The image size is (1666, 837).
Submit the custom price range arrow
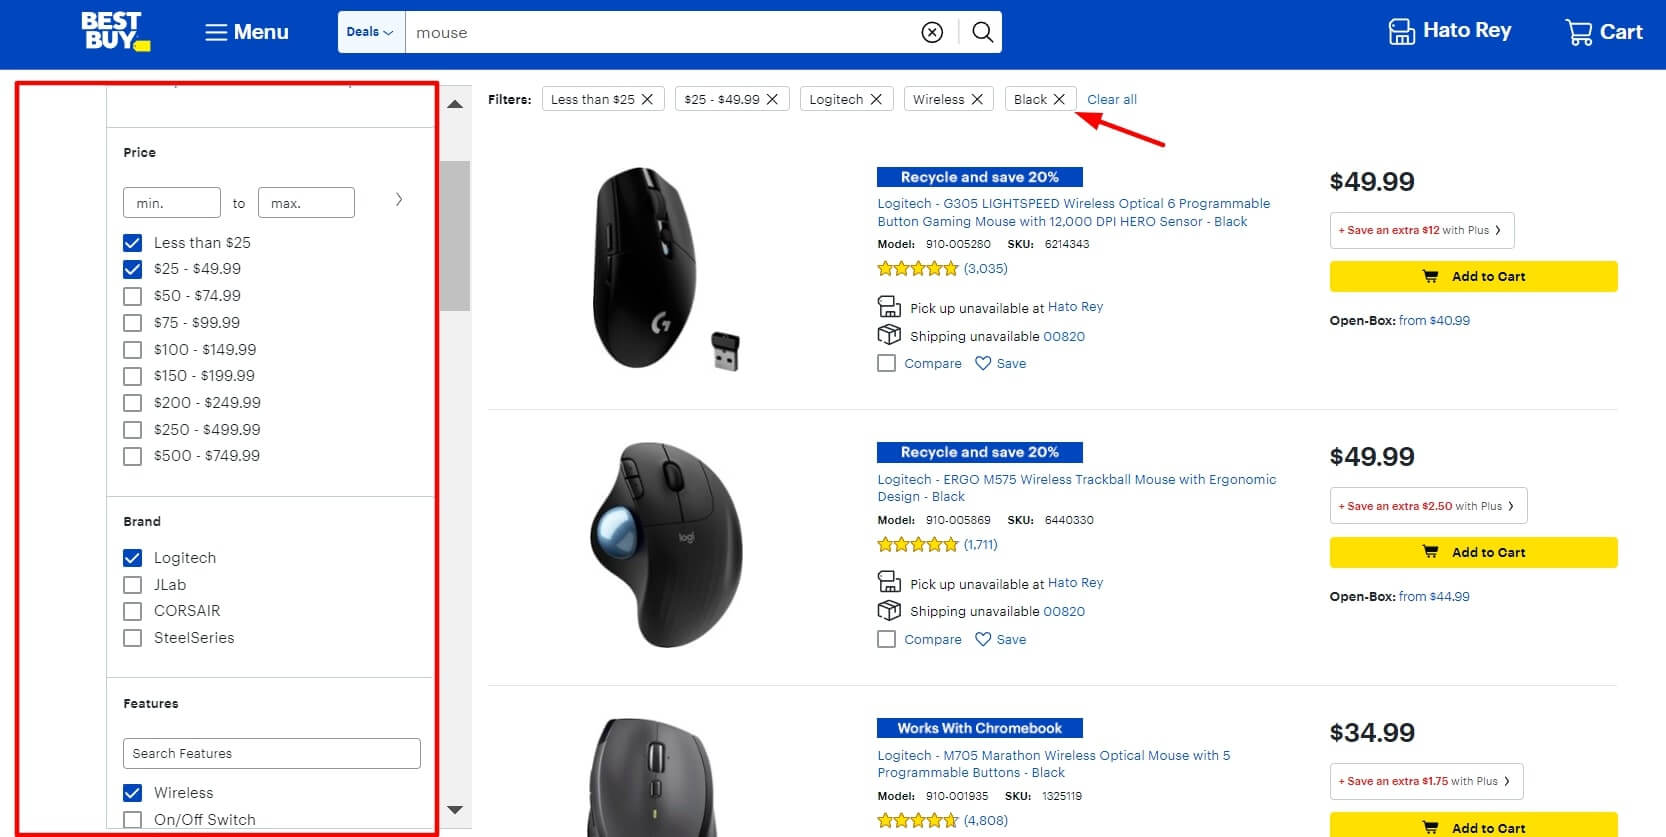tap(398, 200)
